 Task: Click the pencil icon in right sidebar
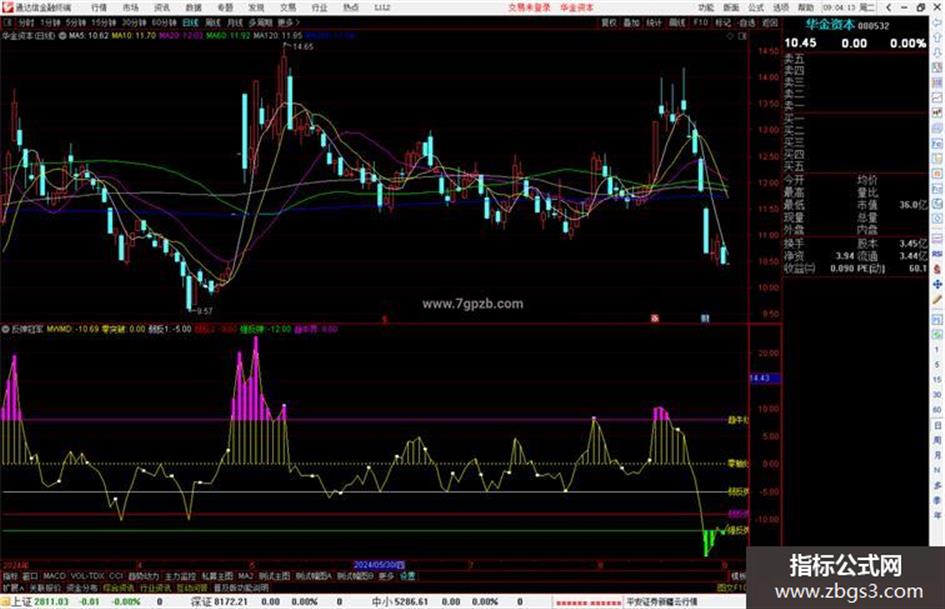pyautogui.click(x=937, y=300)
